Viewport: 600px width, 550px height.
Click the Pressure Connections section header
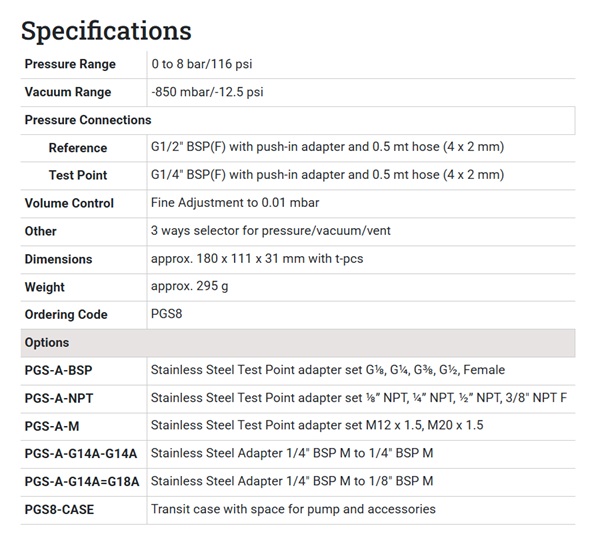tap(88, 120)
